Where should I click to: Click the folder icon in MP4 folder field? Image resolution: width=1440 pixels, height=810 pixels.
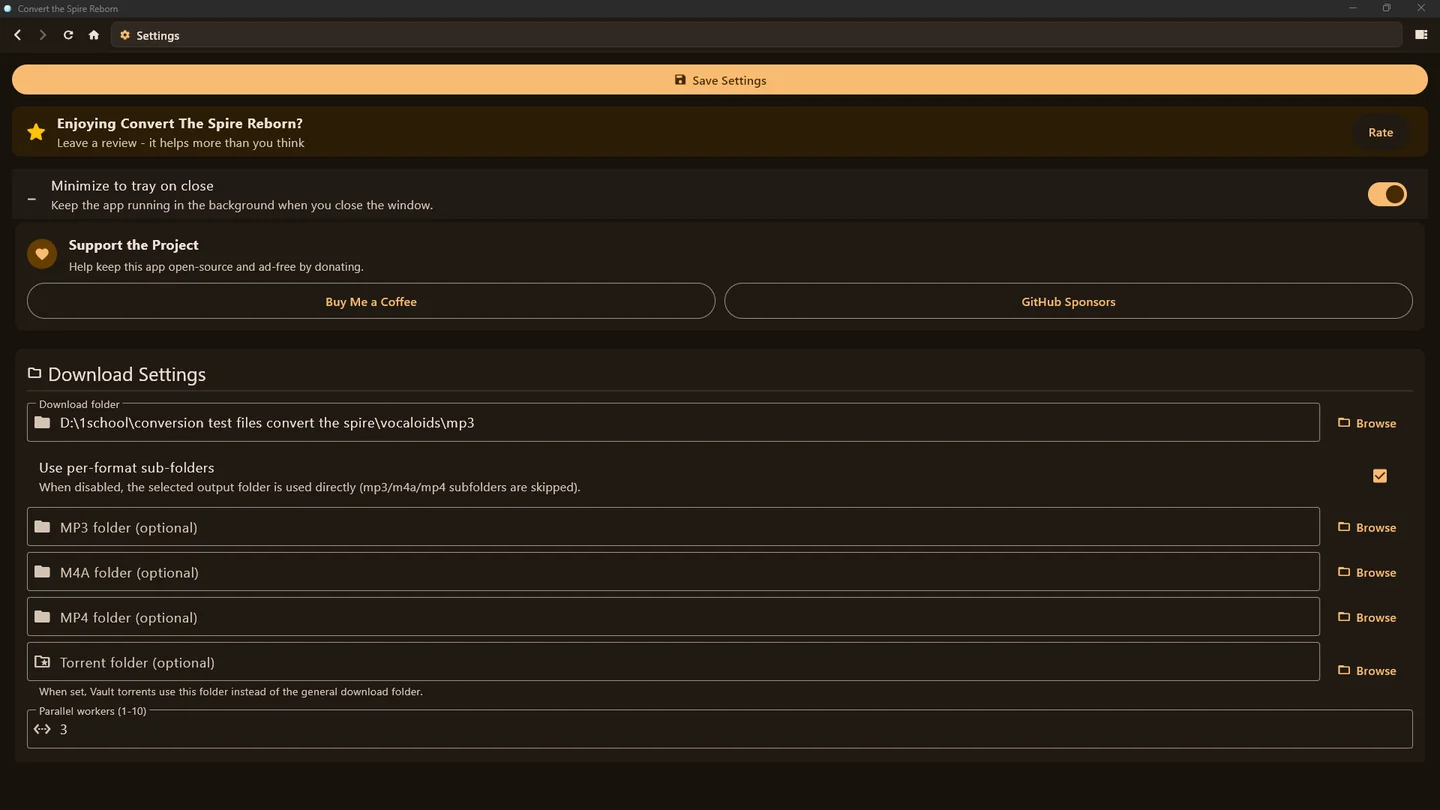42,617
